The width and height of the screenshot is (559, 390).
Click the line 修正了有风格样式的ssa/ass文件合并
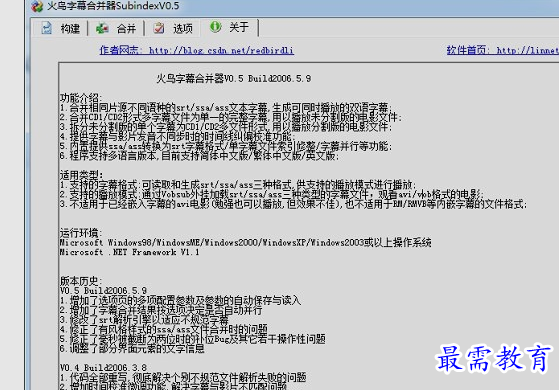click(164, 329)
